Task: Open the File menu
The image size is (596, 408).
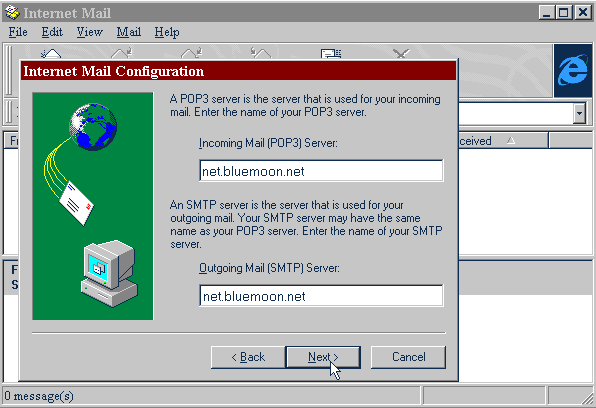Action: click(x=18, y=32)
